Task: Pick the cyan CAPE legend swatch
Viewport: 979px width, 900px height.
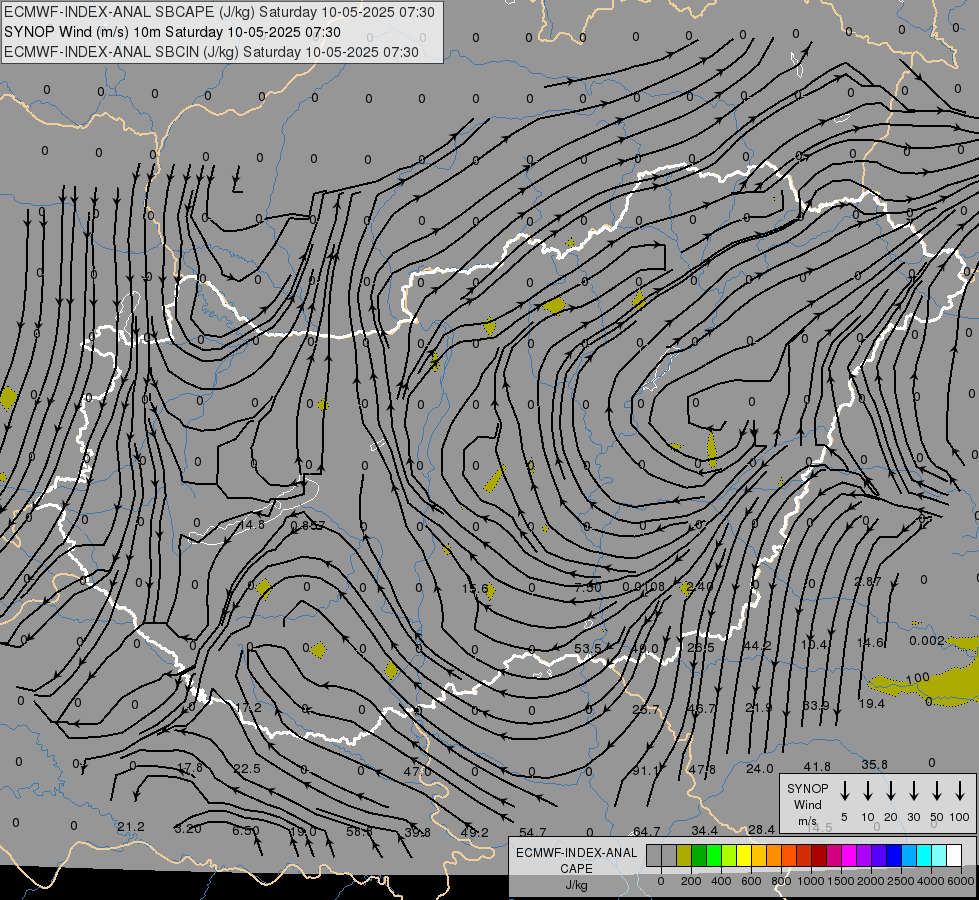Action: pyautogui.click(x=923, y=855)
